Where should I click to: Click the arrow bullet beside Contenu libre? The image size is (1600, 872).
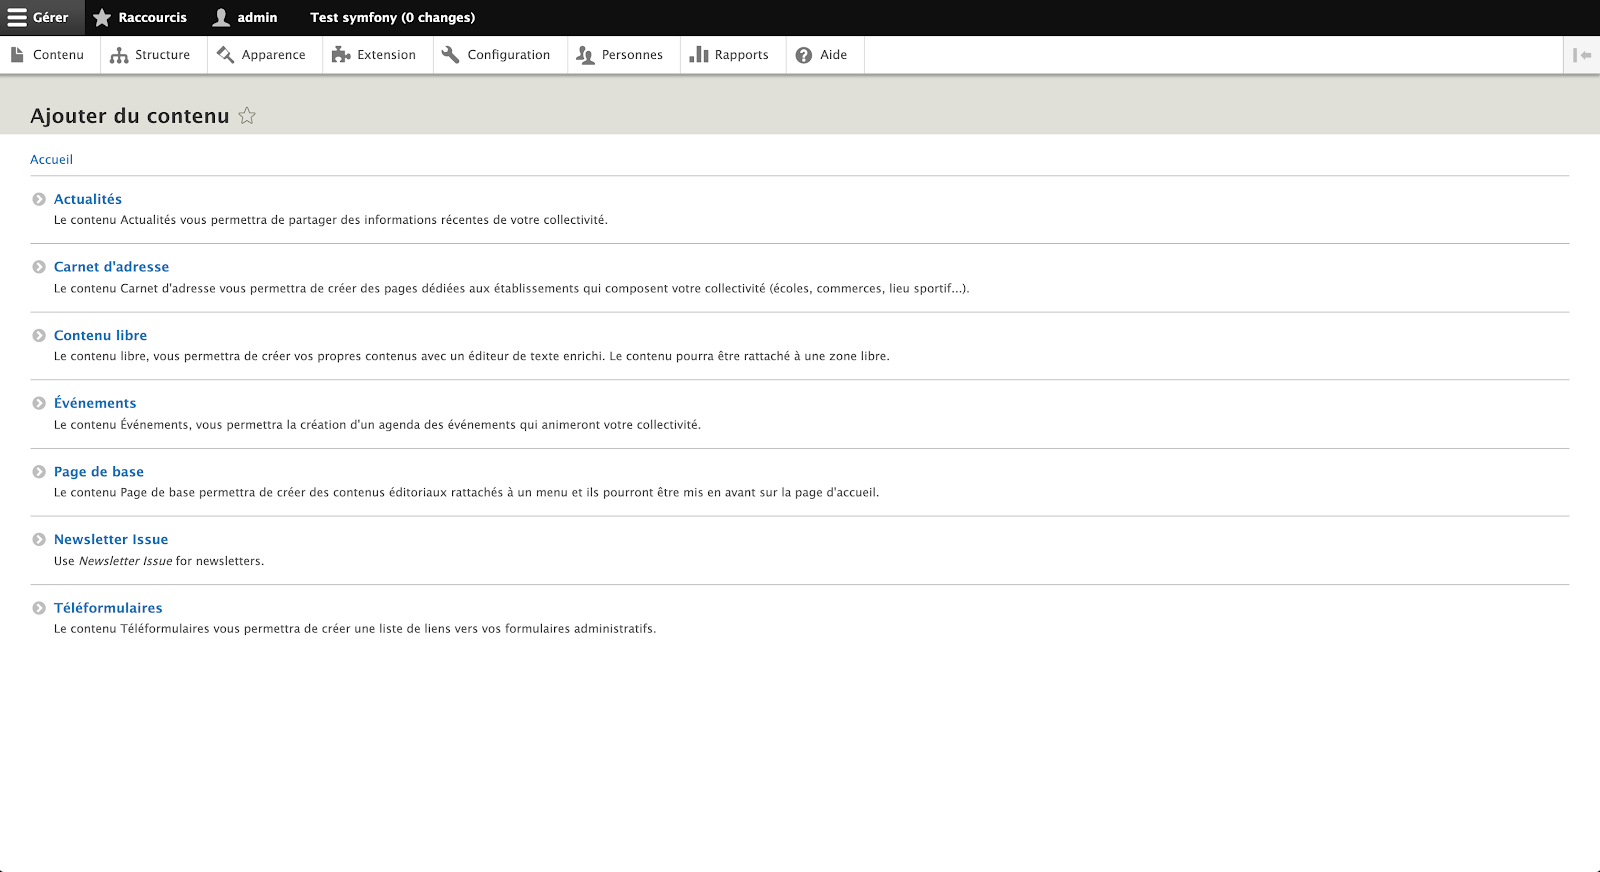(39, 336)
